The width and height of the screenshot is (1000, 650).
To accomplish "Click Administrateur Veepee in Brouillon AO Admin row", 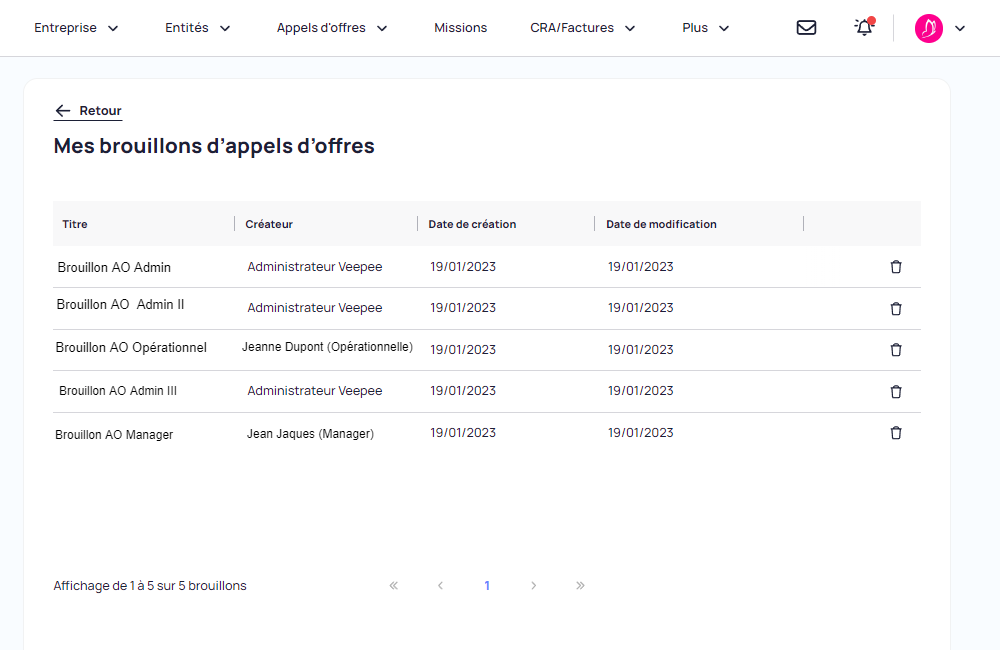I will coord(315,267).
